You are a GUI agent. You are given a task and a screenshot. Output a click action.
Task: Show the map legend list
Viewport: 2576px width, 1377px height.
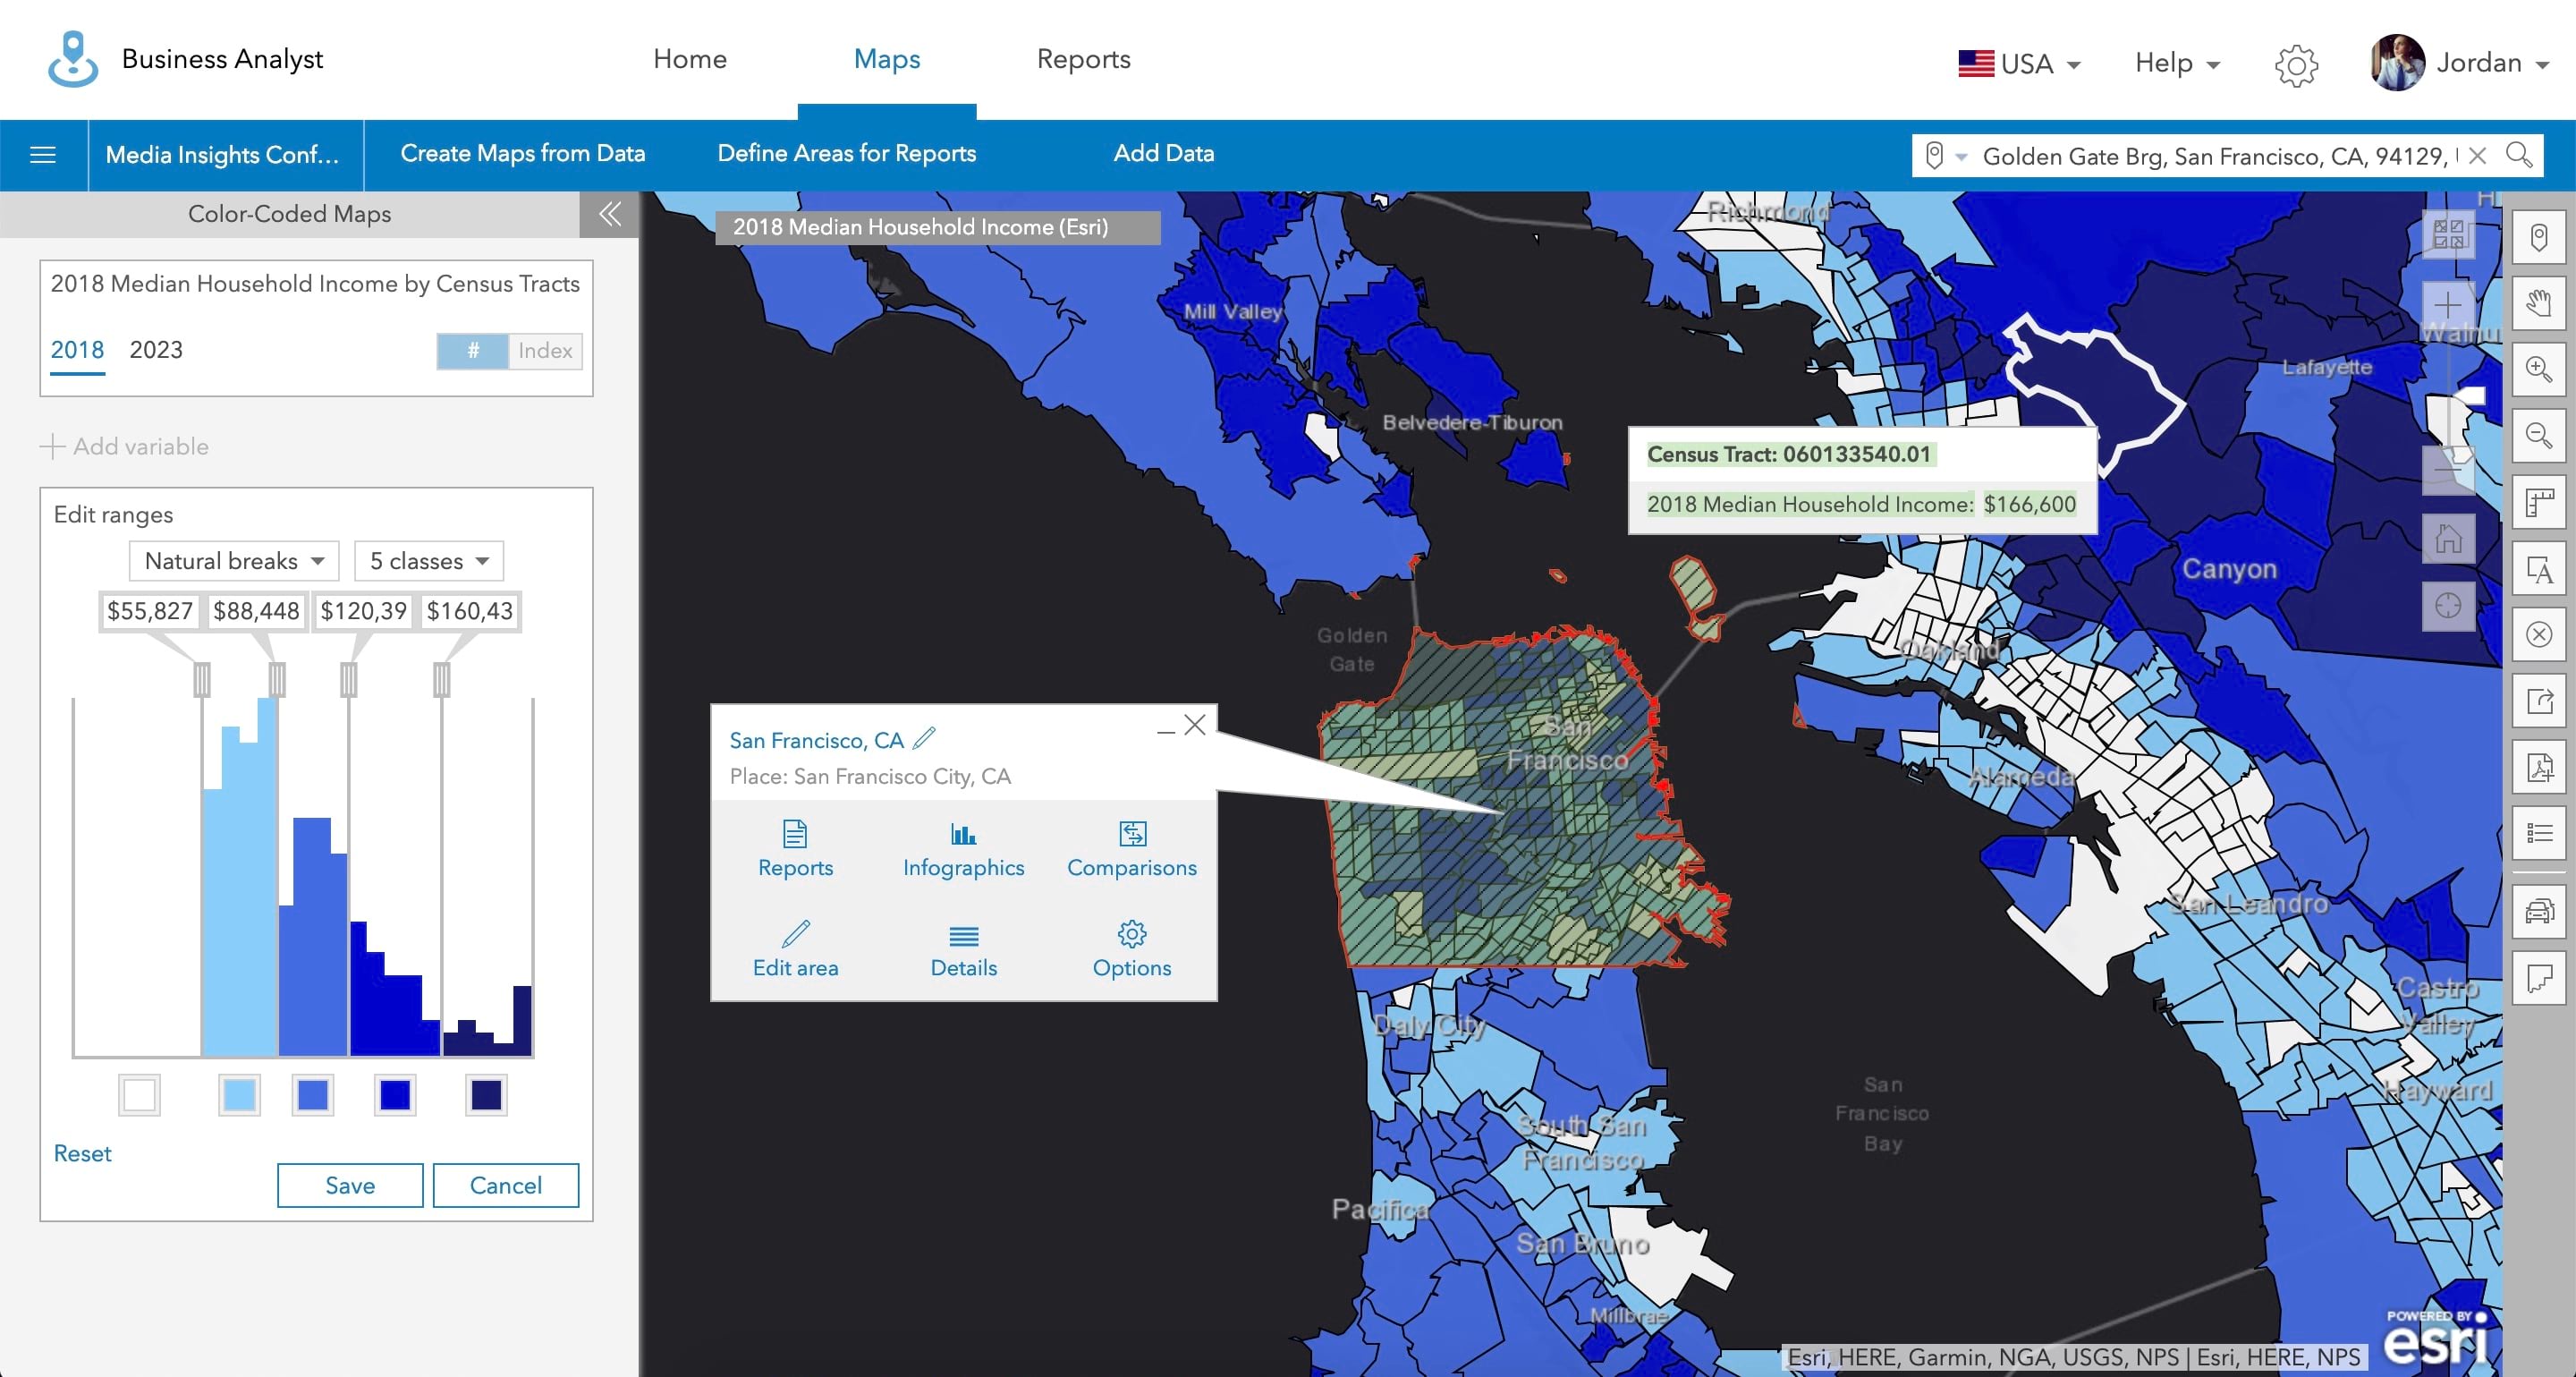2539,833
